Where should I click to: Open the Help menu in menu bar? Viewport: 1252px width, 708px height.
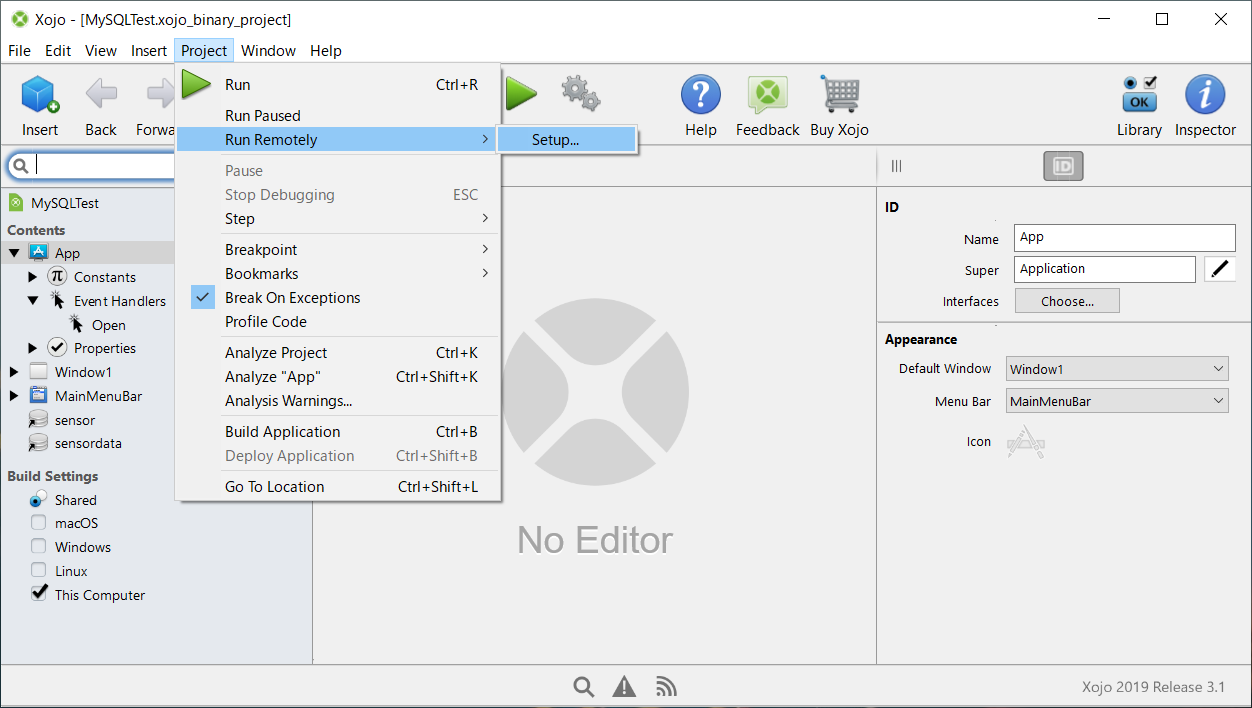(x=326, y=51)
